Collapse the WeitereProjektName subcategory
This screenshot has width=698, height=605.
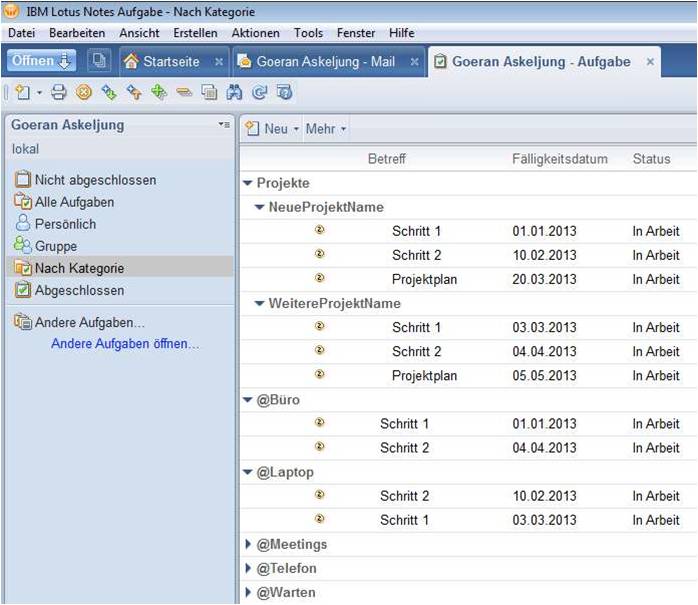coord(260,303)
